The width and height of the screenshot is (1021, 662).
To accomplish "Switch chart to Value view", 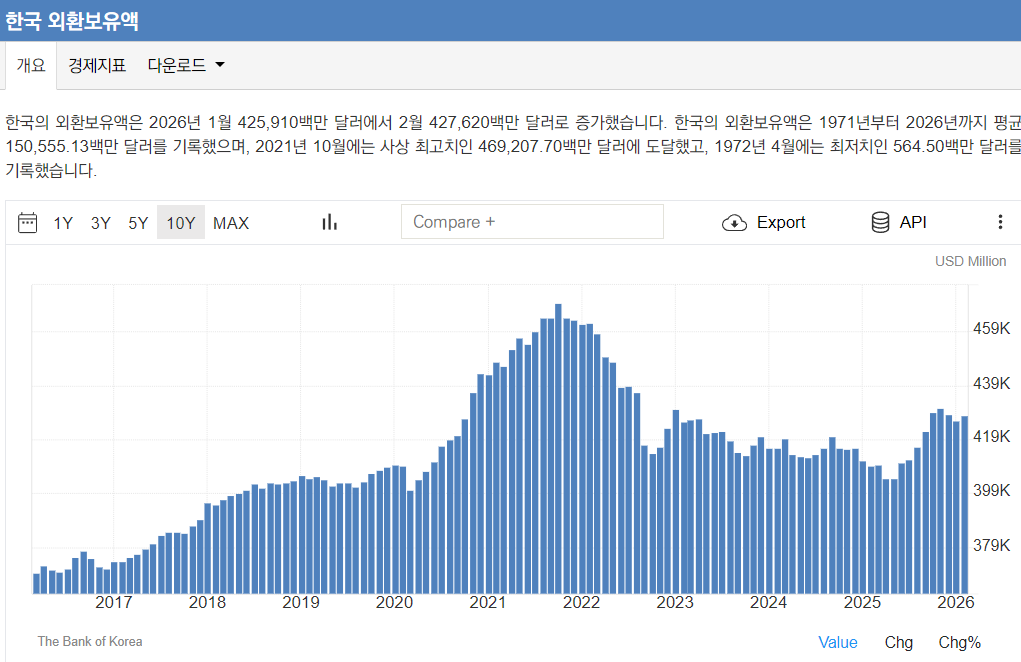I will tap(837, 642).
